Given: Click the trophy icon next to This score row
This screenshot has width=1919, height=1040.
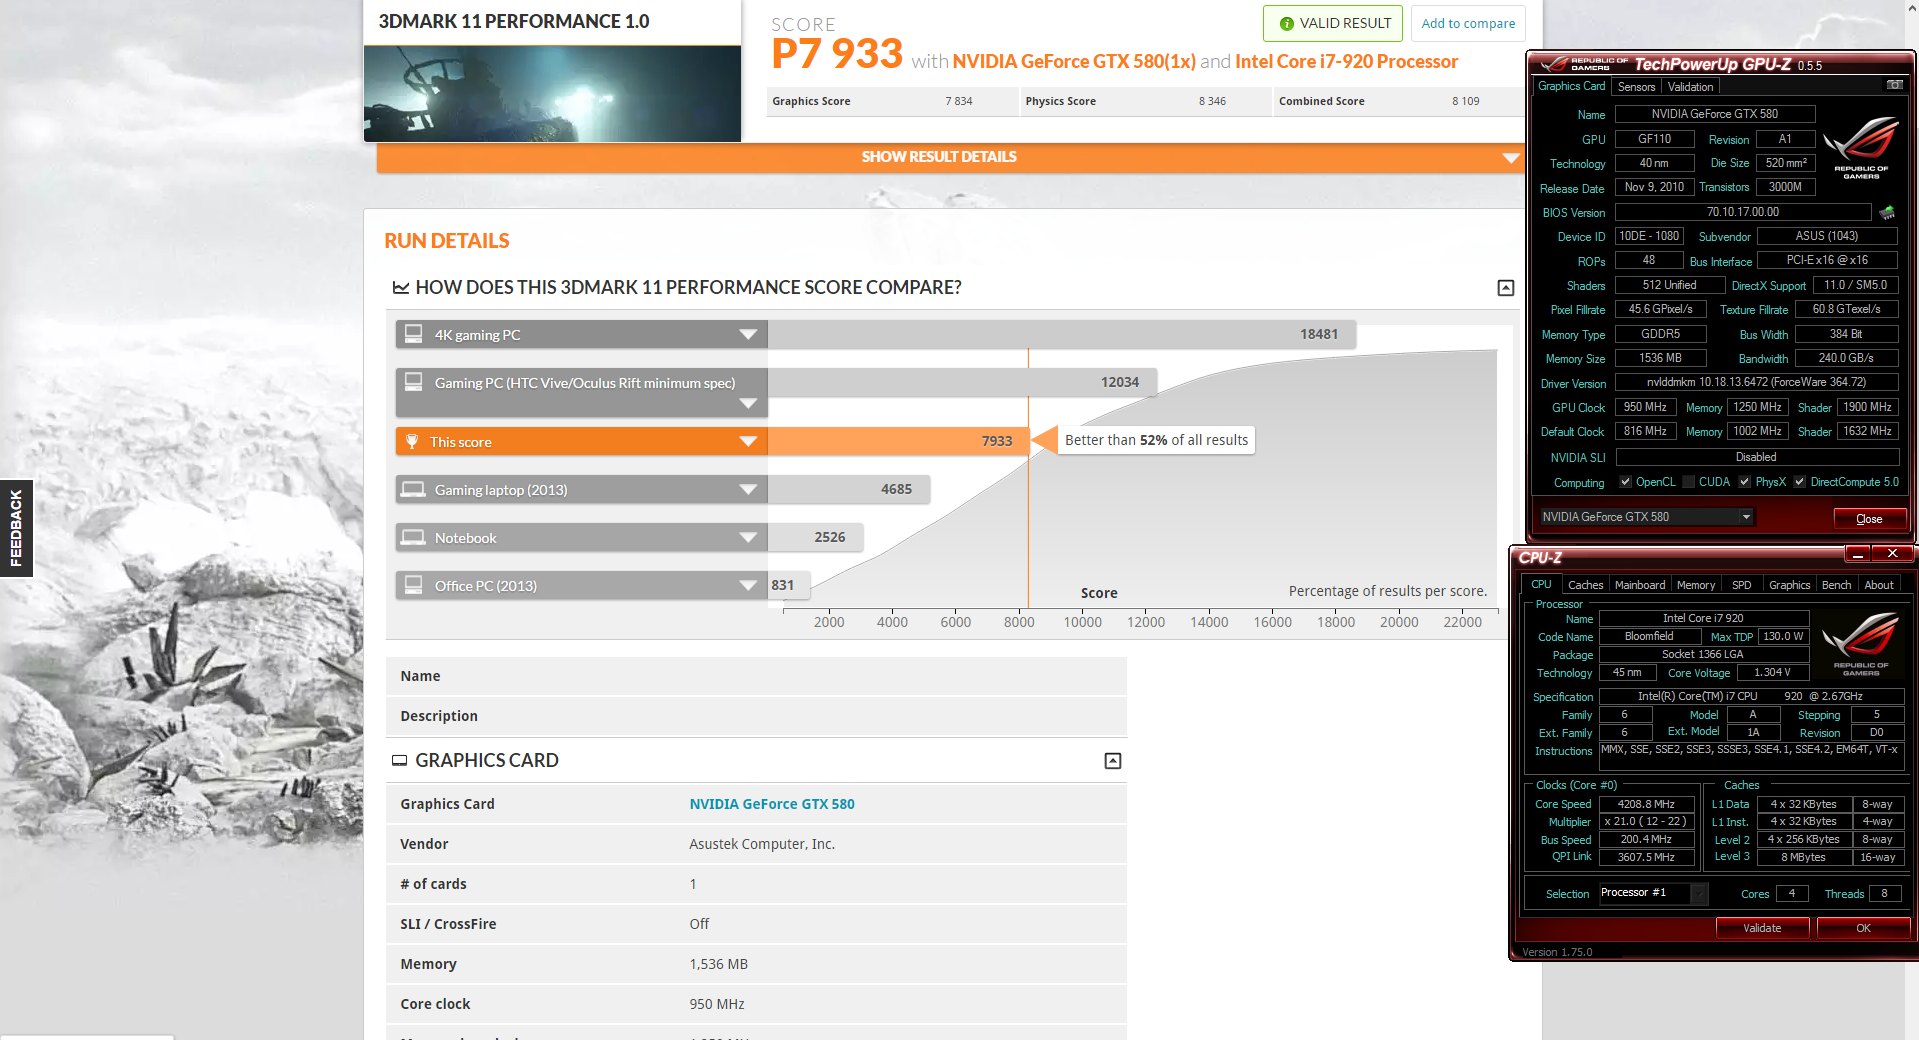Looking at the screenshot, I should [413, 441].
